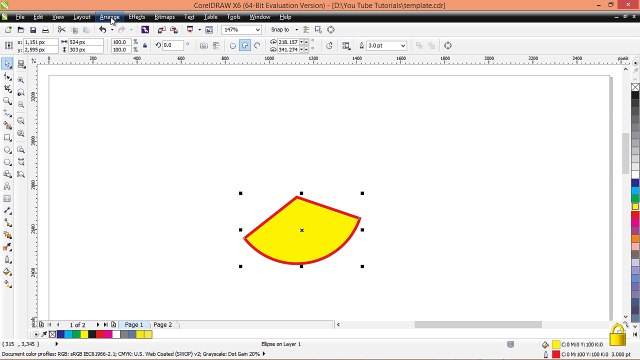Select the Polygon tool
Viewport: 640px width, 360px height.
point(7,162)
